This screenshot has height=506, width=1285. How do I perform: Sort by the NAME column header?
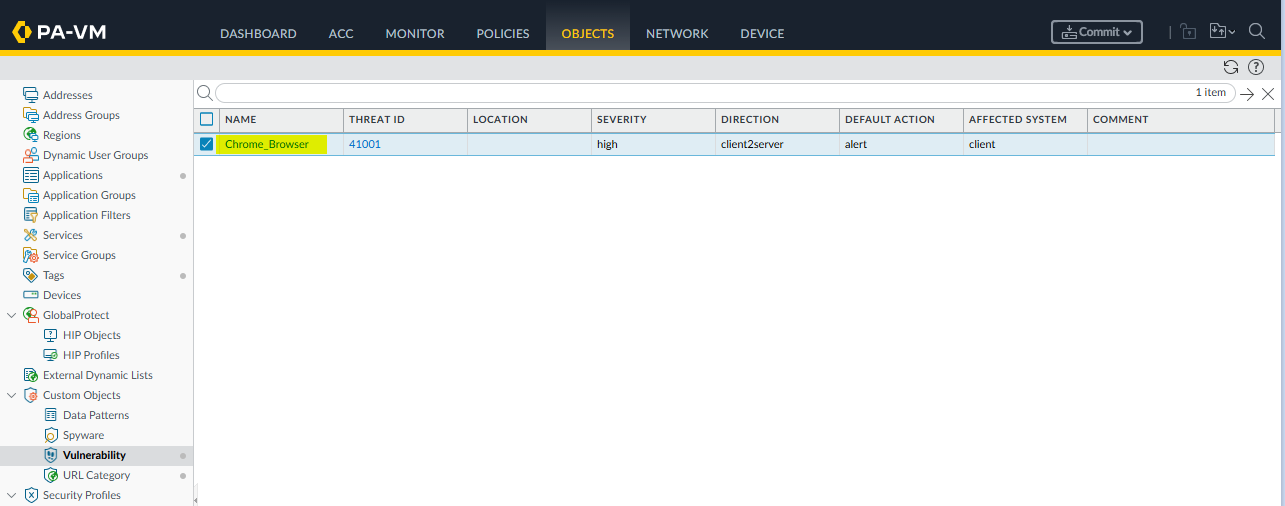coord(281,119)
